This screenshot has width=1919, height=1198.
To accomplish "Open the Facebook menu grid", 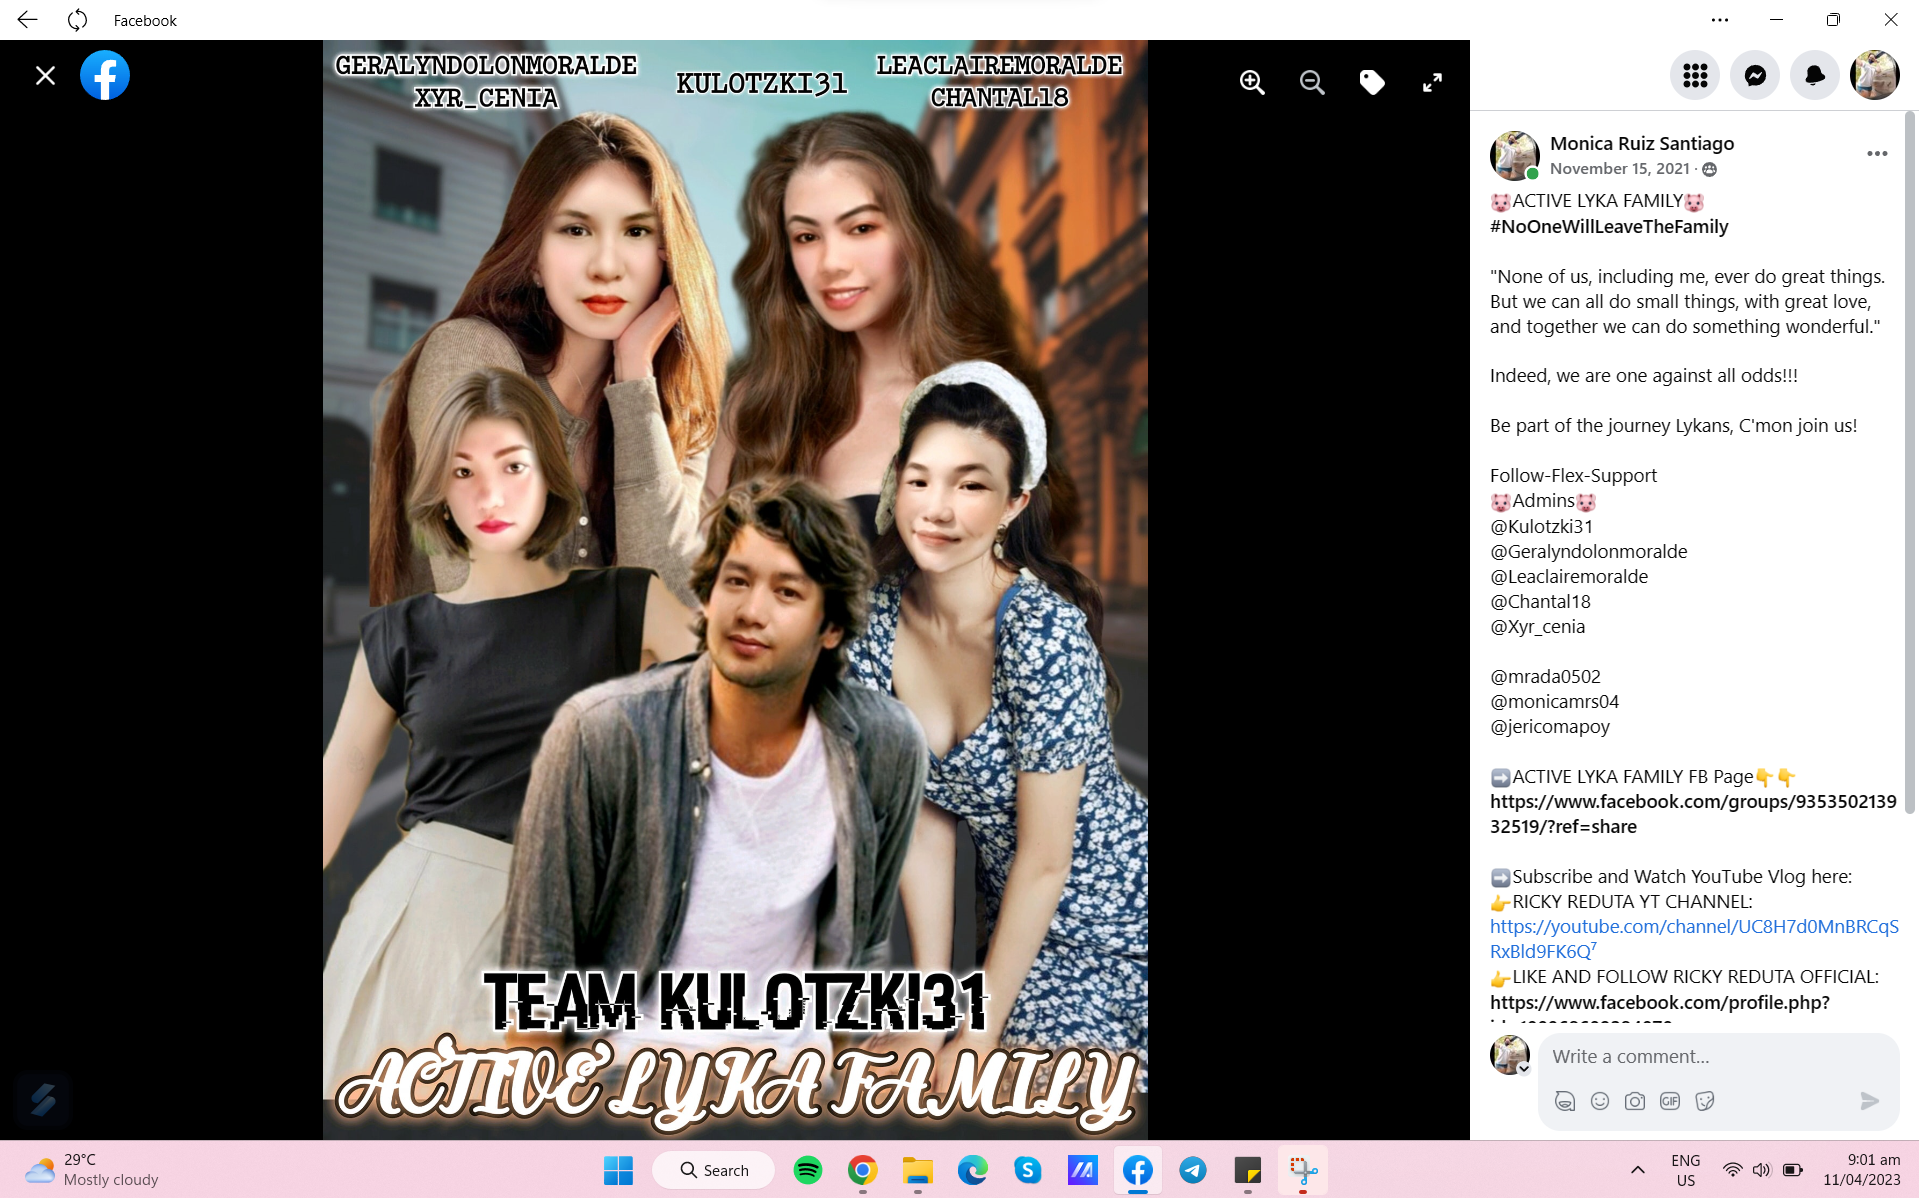I will (1695, 75).
